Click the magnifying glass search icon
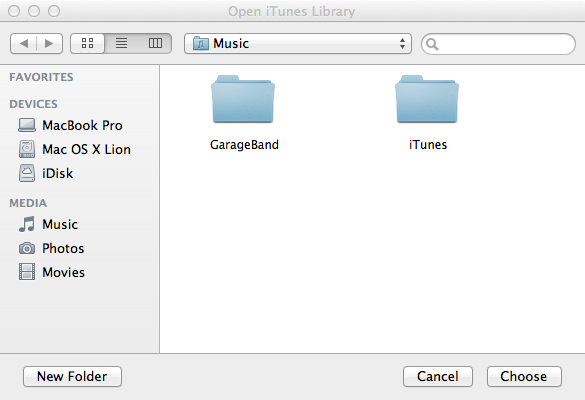This screenshot has height=400, width=585. [x=432, y=44]
